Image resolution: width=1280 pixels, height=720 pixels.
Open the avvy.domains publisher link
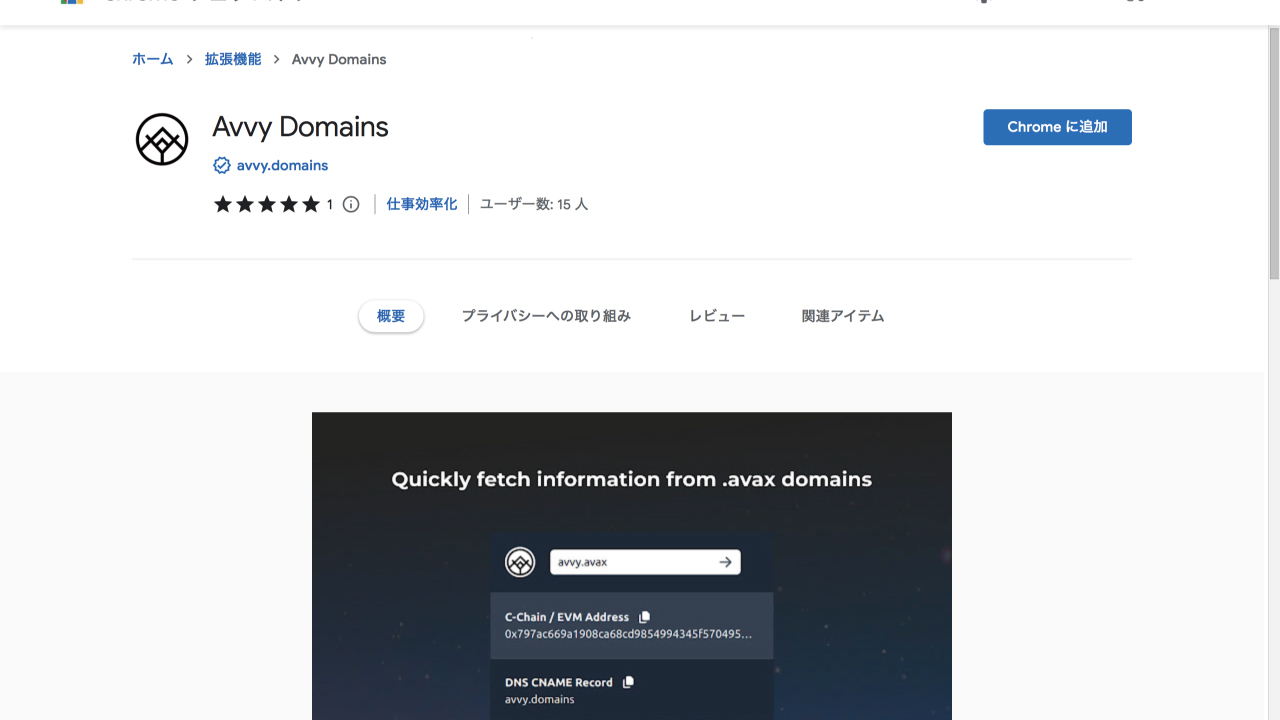point(283,166)
